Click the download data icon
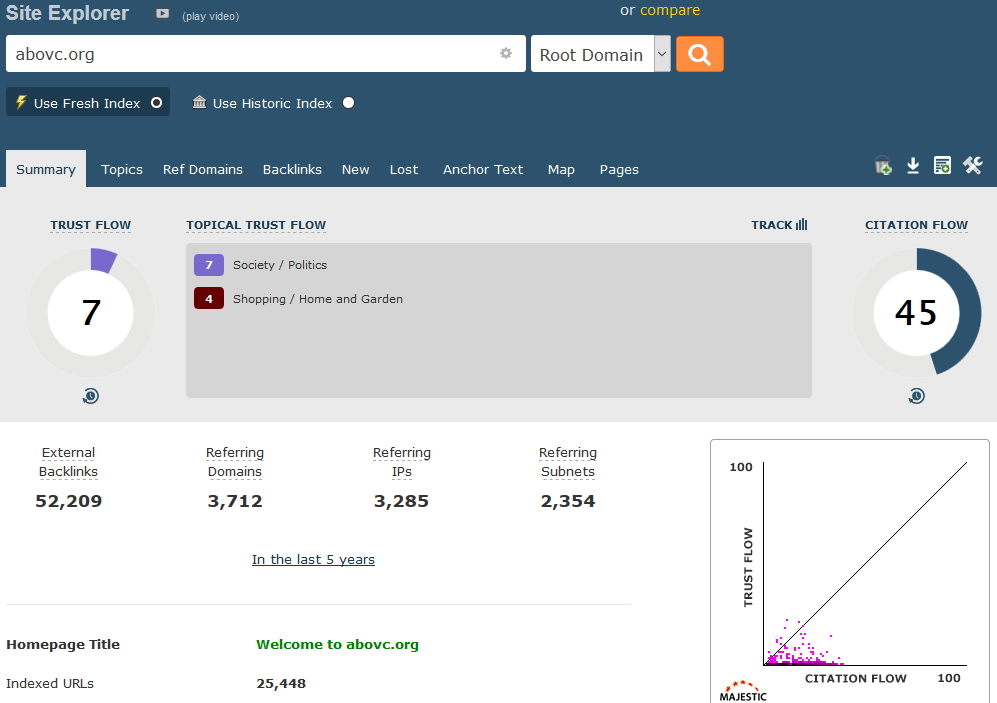 (x=913, y=166)
